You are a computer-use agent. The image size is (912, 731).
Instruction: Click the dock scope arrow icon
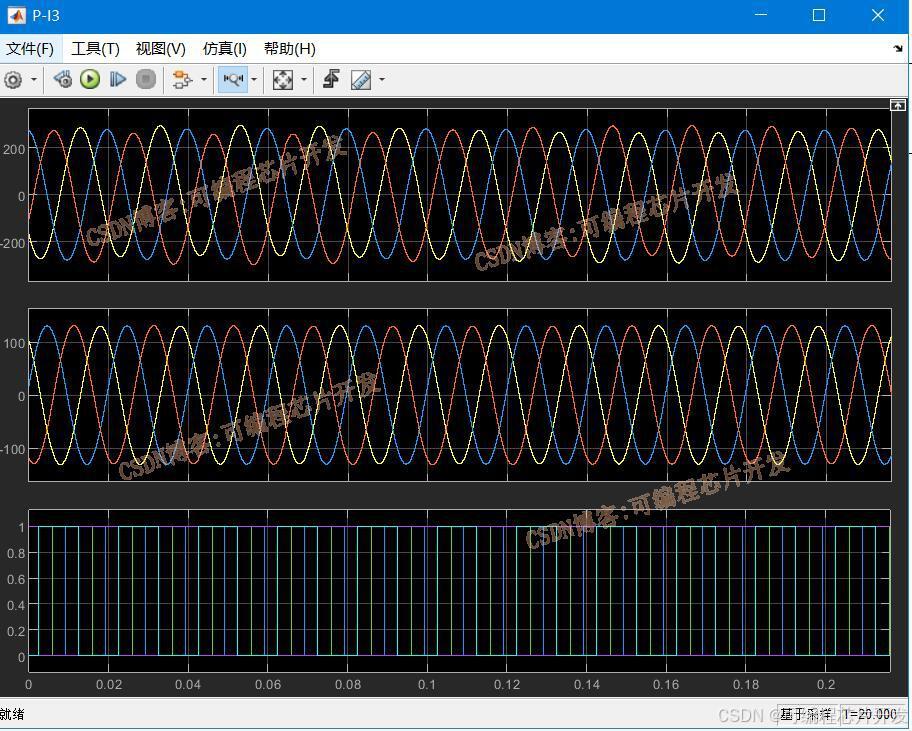coord(897,49)
